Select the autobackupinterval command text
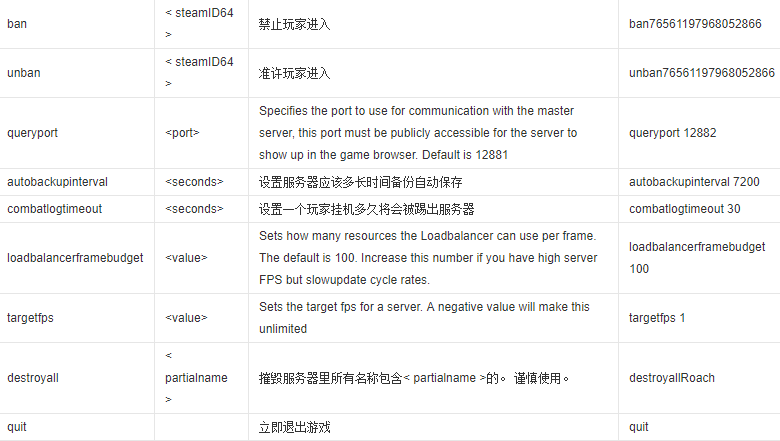 point(57,182)
